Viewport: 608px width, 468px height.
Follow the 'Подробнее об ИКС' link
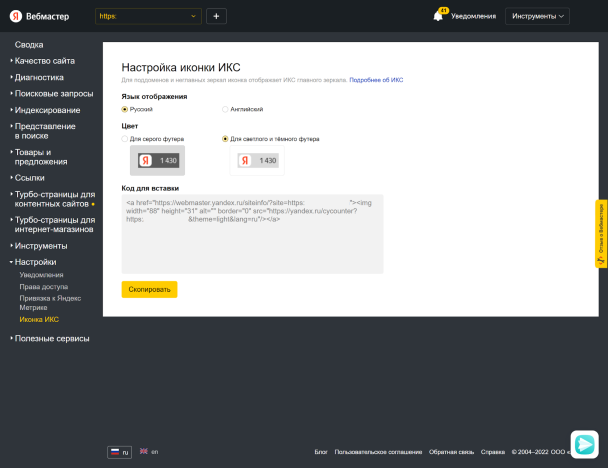(376, 79)
